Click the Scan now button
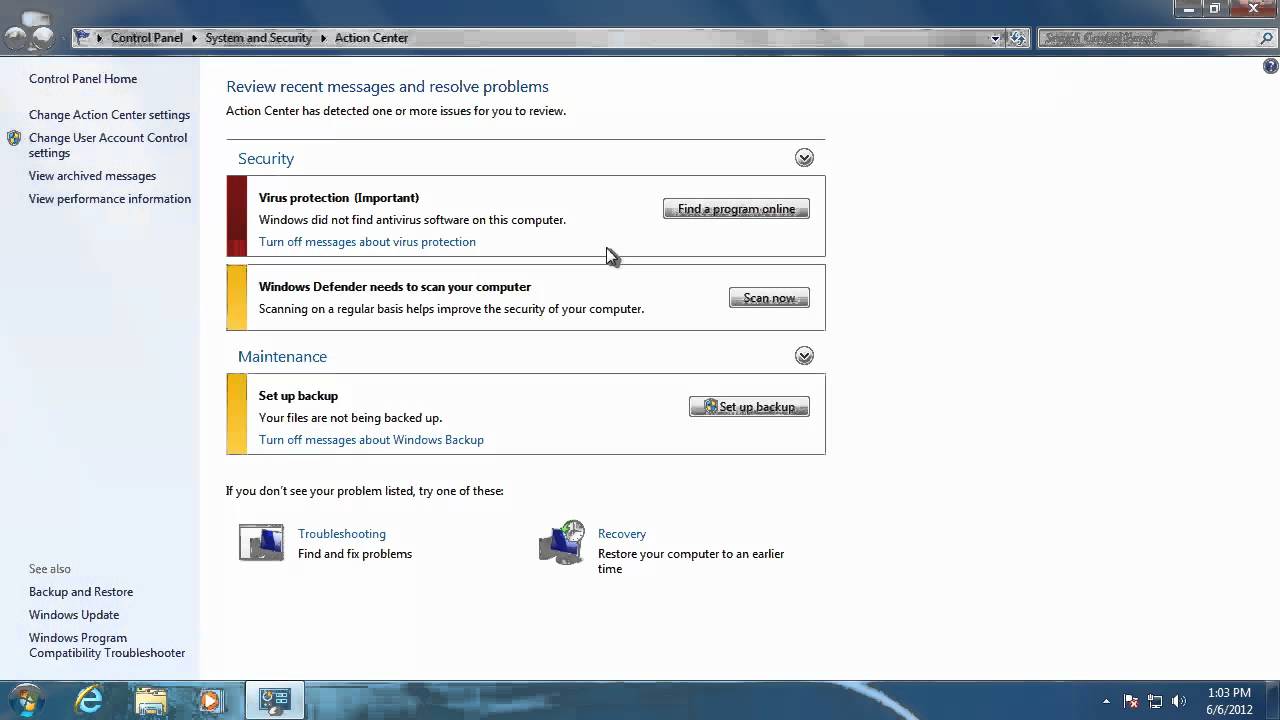Viewport: 1280px width, 720px height. tap(769, 298)
